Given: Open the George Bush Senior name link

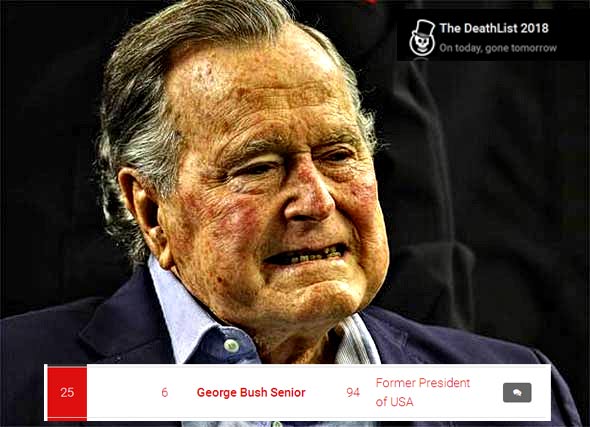Looking at the screenshot, I should 251,392.
